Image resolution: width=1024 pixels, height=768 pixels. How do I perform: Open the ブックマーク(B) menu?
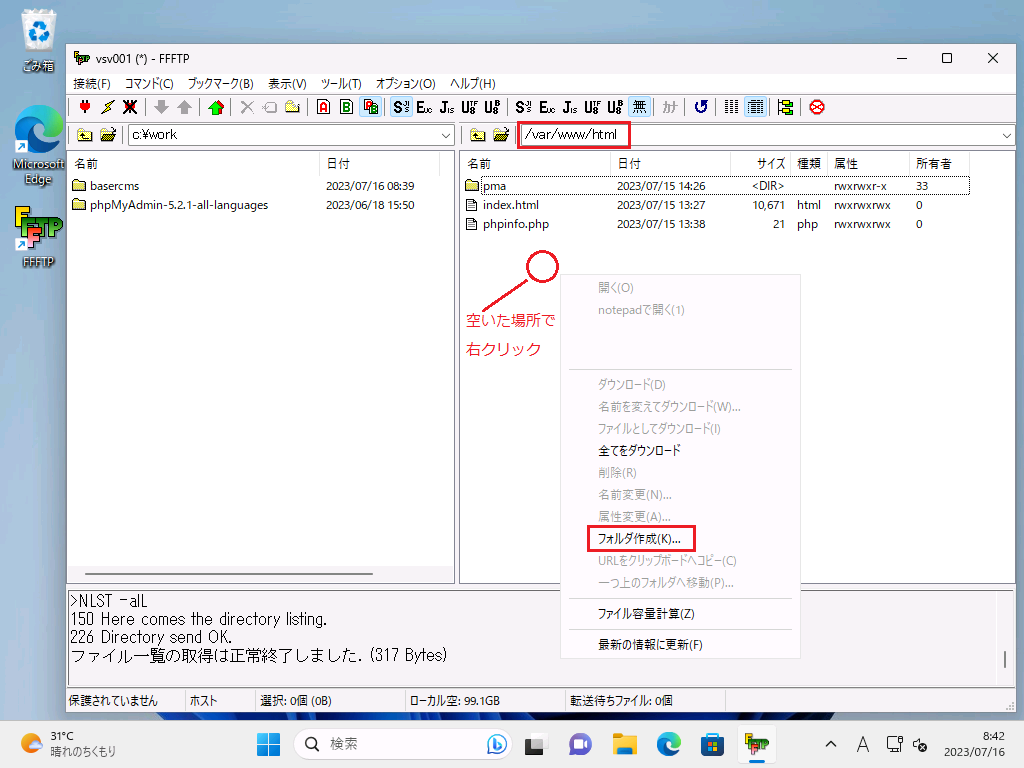coord(220,84)
